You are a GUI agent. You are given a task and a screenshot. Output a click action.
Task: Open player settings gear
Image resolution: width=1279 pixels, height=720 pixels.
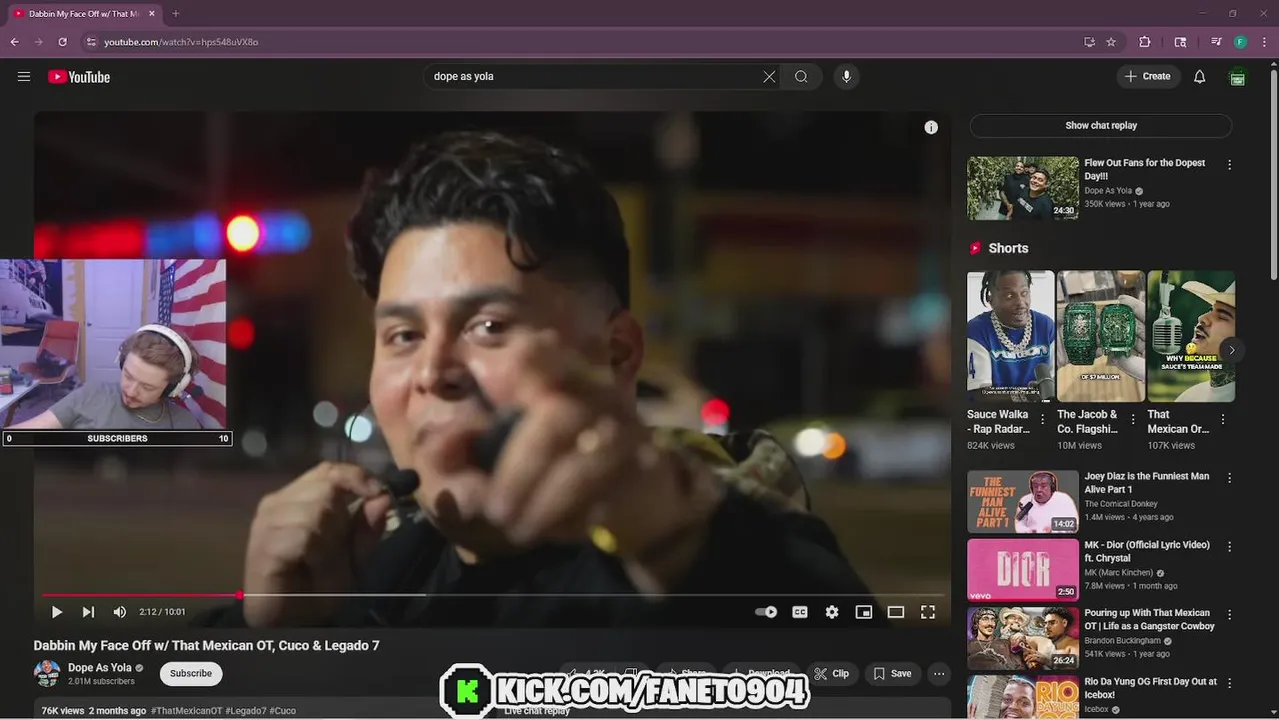(832, 612)
